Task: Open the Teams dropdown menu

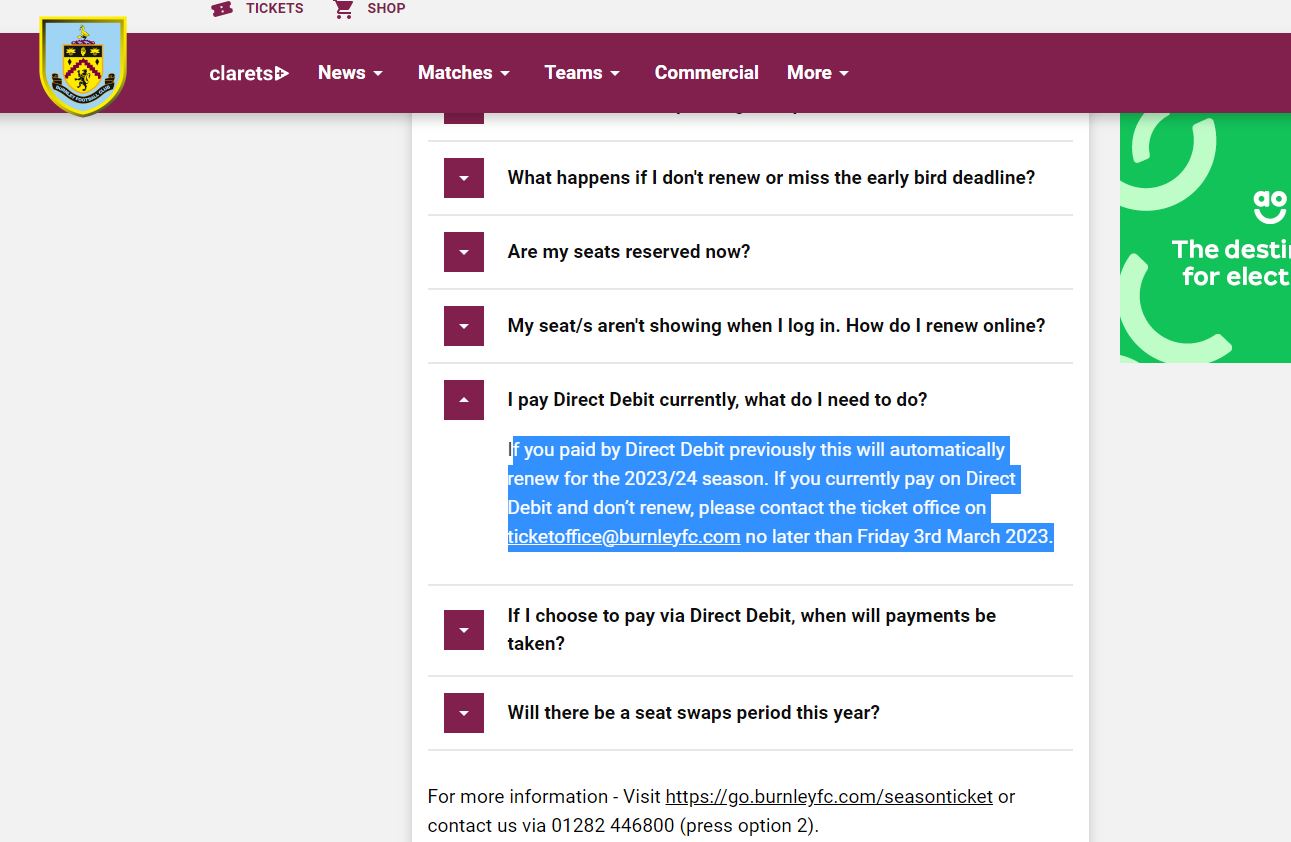Action: 582,73
